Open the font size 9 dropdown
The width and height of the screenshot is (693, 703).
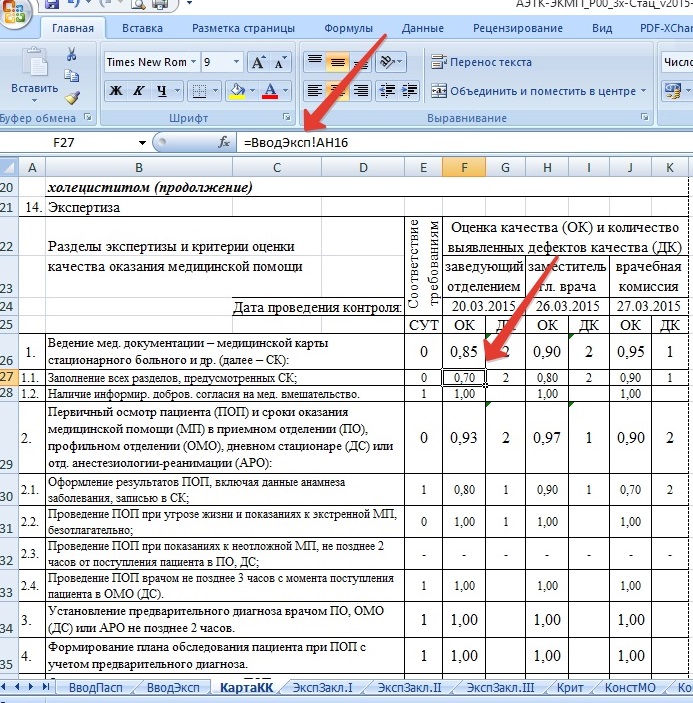236,62
